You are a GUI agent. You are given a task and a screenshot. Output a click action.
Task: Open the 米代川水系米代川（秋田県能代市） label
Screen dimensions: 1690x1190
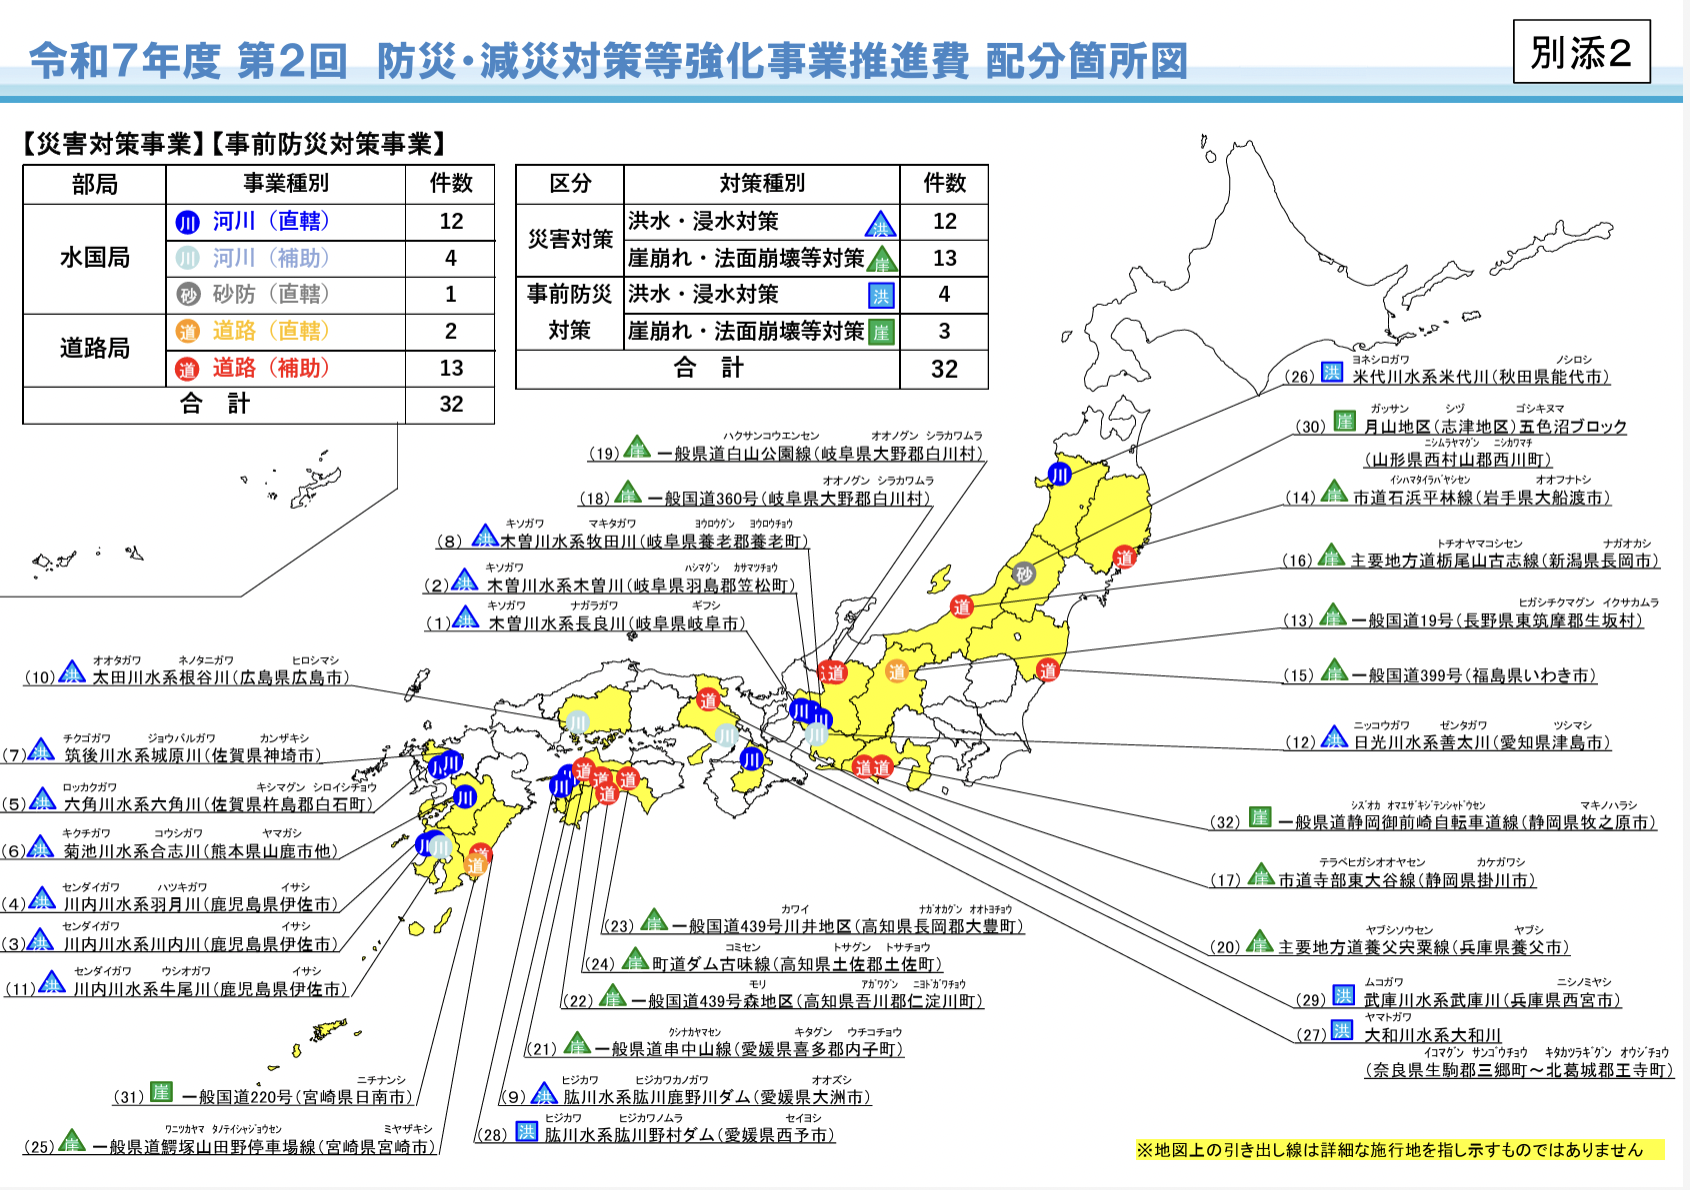point(1481,377)
